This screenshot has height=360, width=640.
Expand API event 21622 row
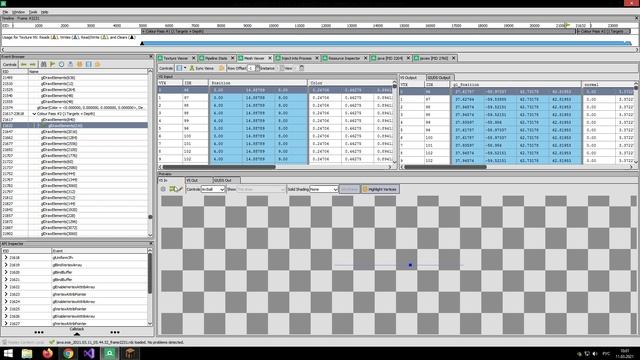[x=6, y=287]
